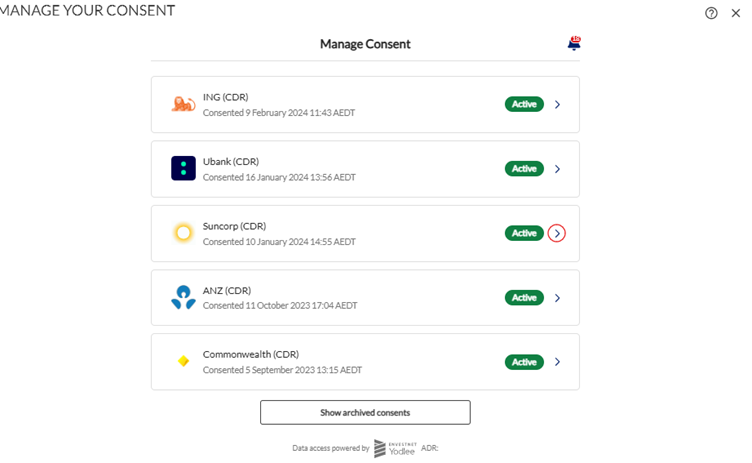This screenshot has width=752, height=463.
Task: Click the Suncorp sun logo
Action: coord(183,233)
